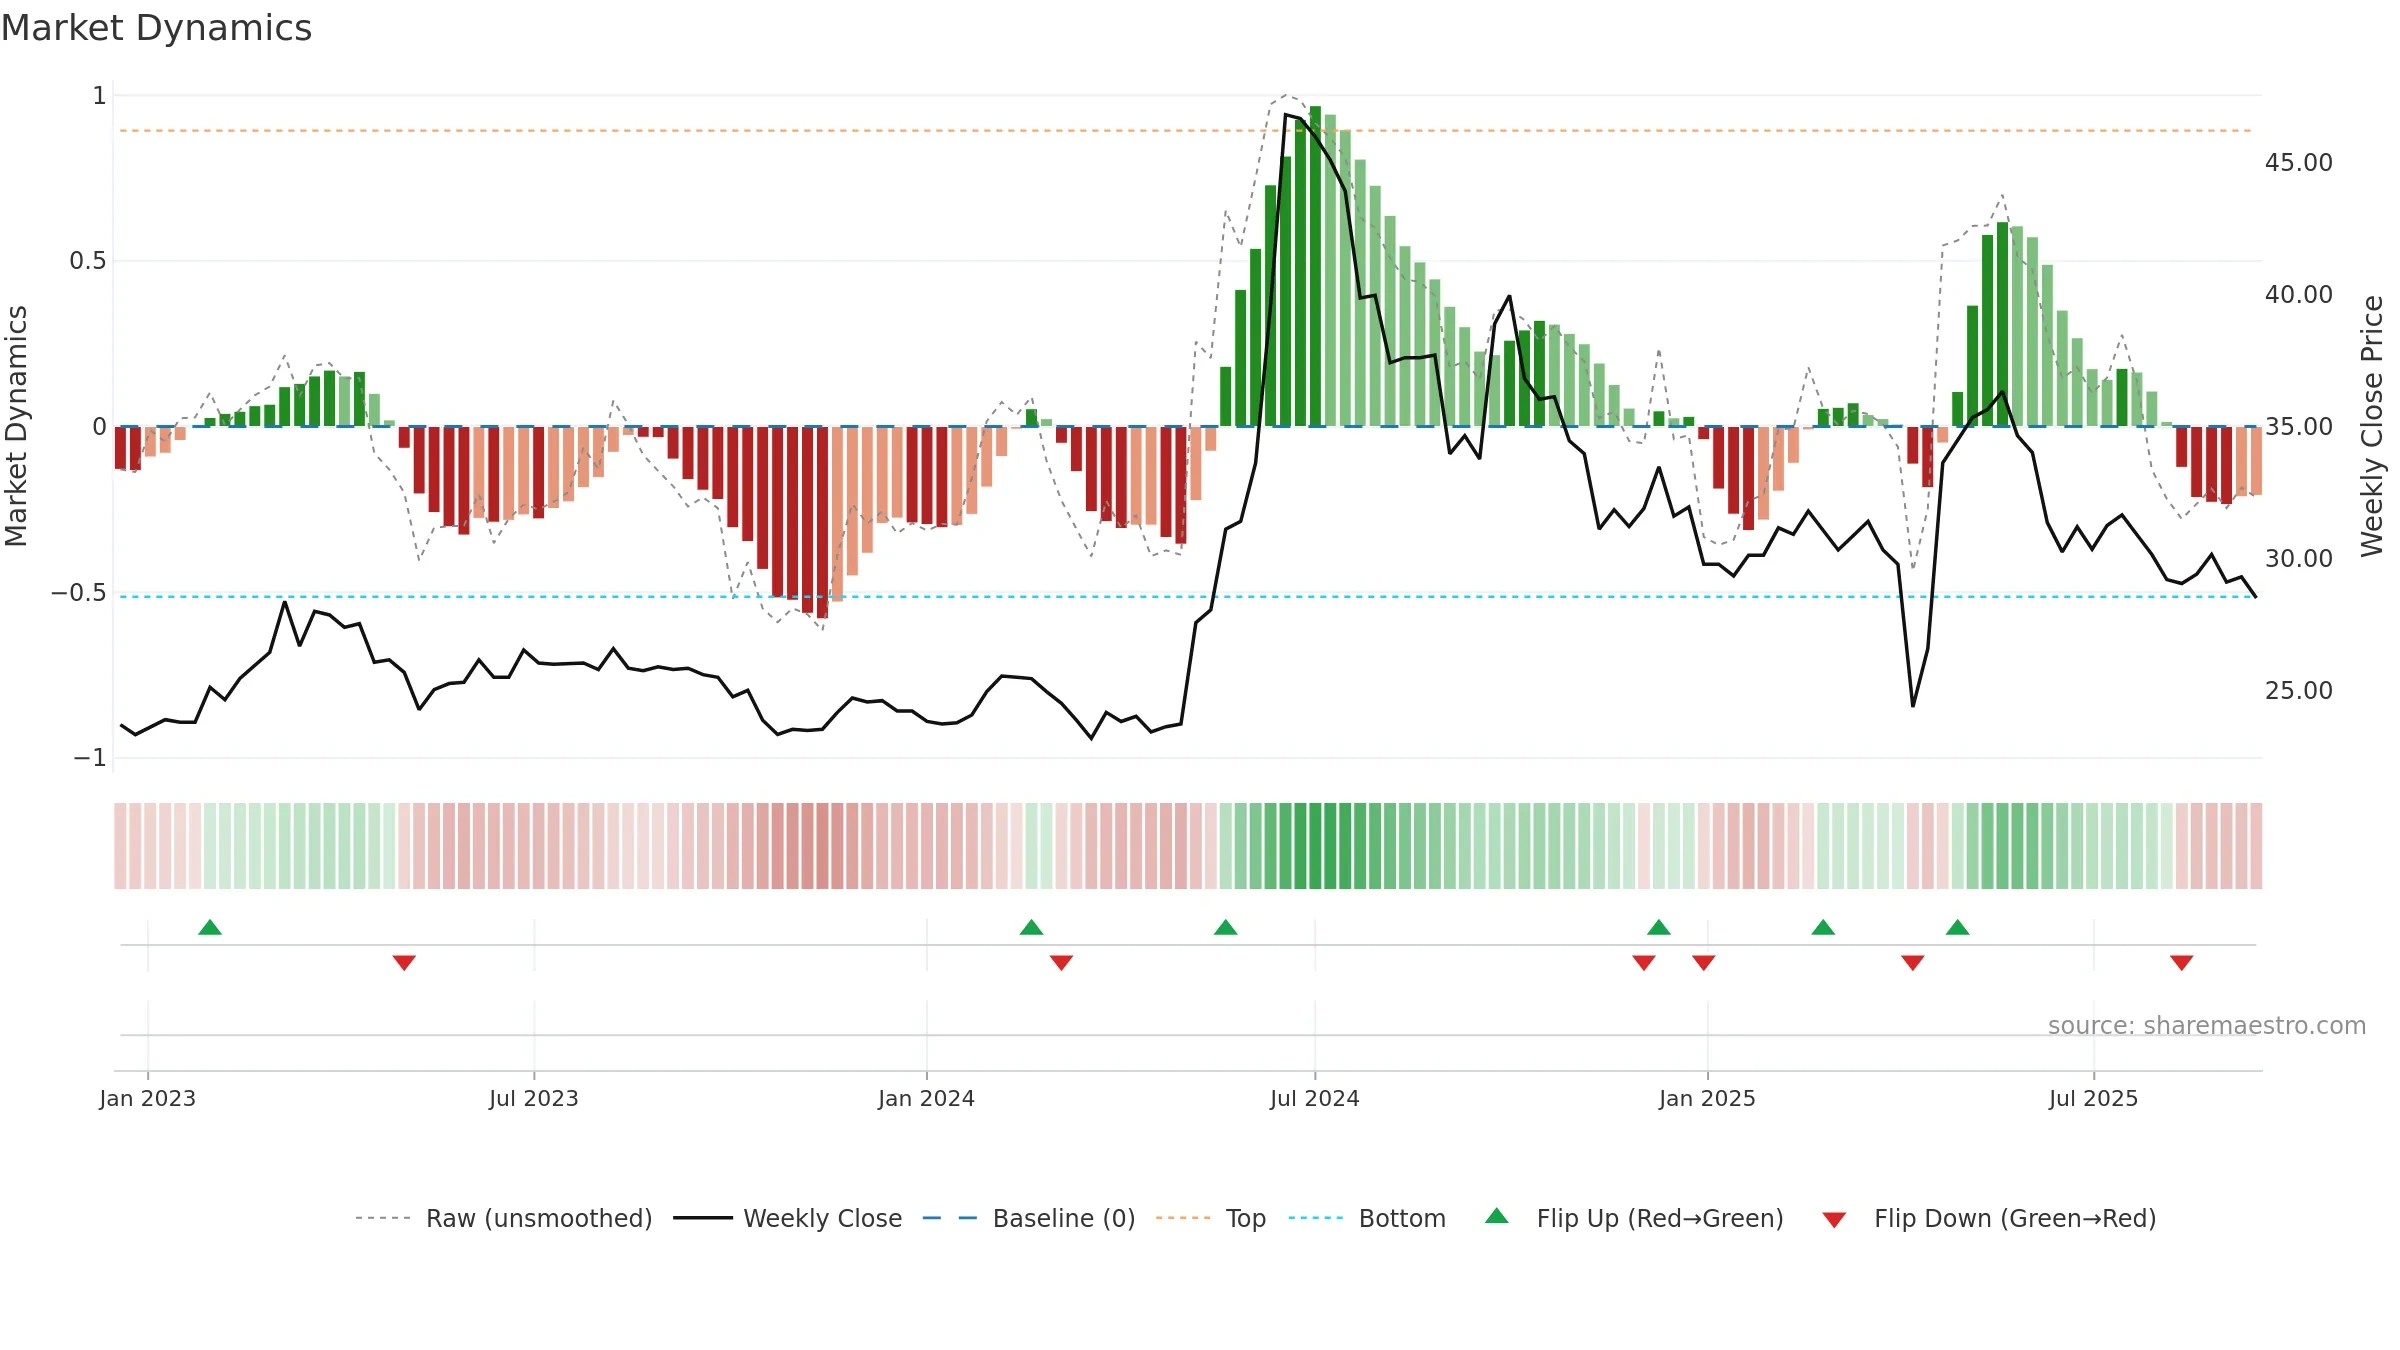Click the Jan 2025 axis label
This screenshot has height=1350, width=2400.
coord(1708,1098)
